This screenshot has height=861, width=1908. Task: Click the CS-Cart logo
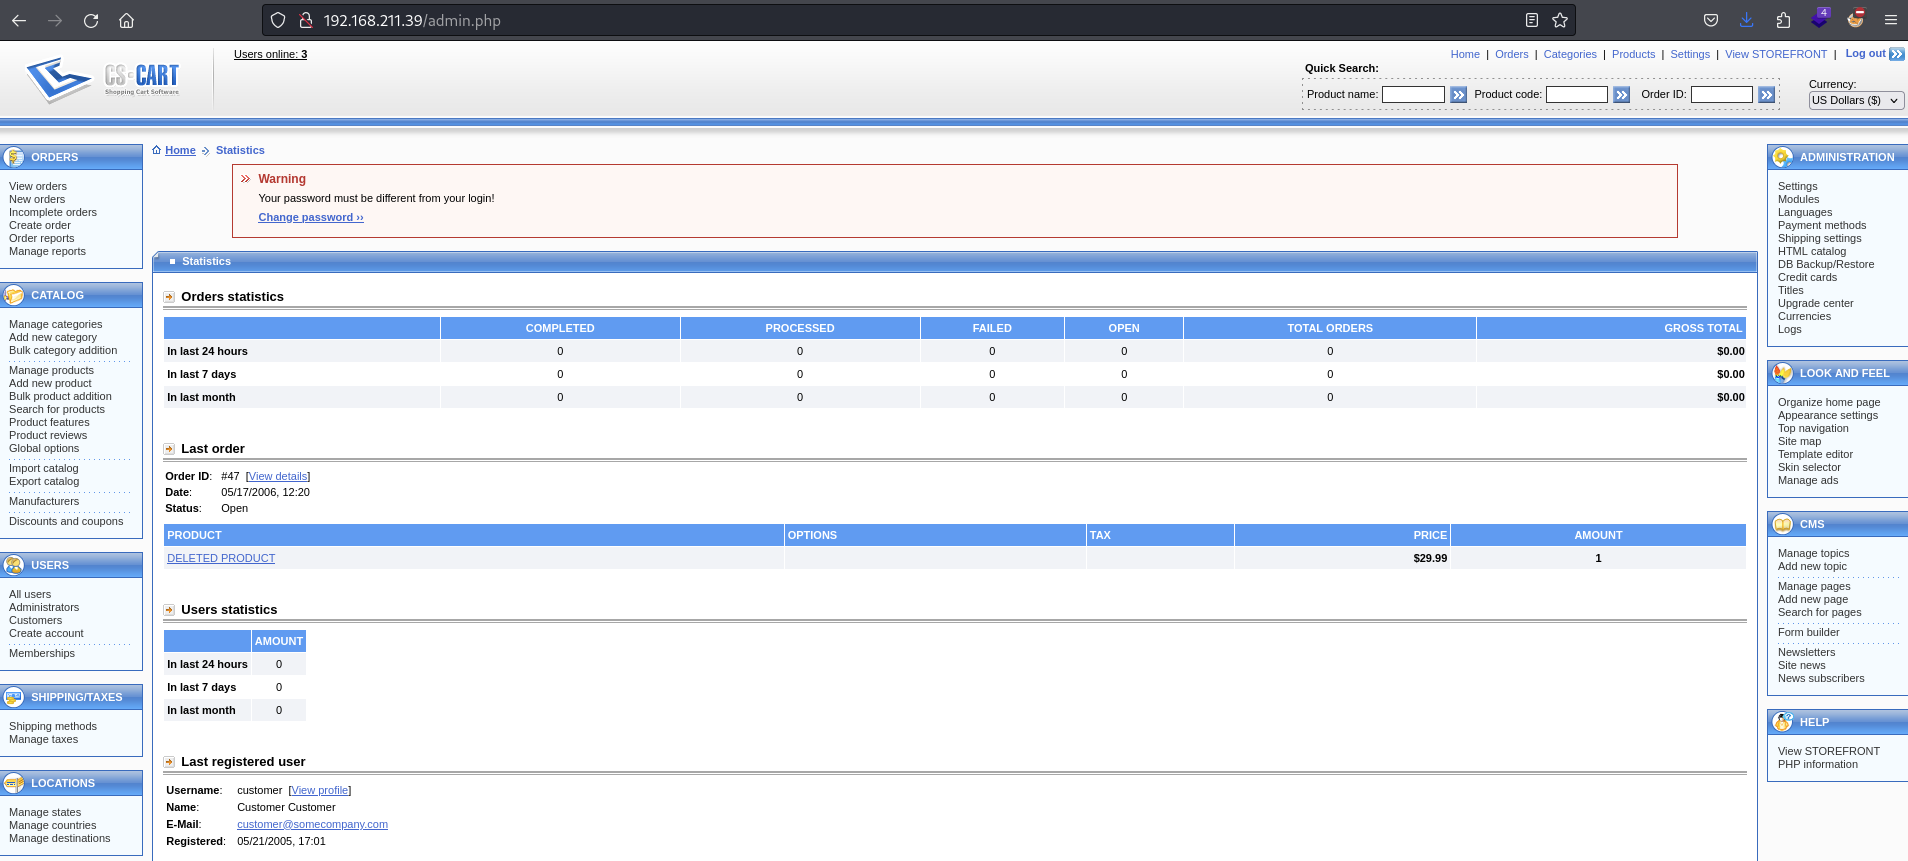coord(104,79)
